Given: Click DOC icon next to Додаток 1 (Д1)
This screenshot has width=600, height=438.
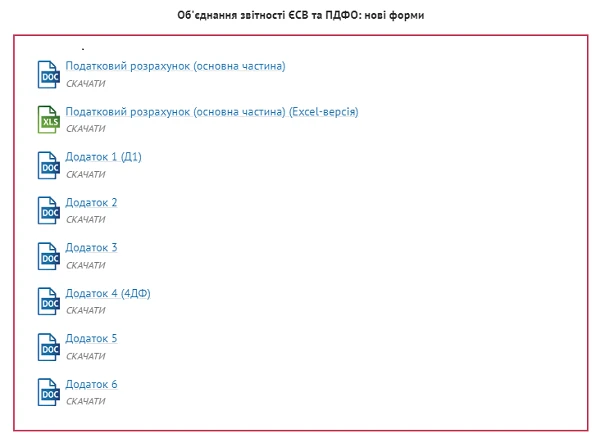Looking at the screenshot, I should point(49,164).
